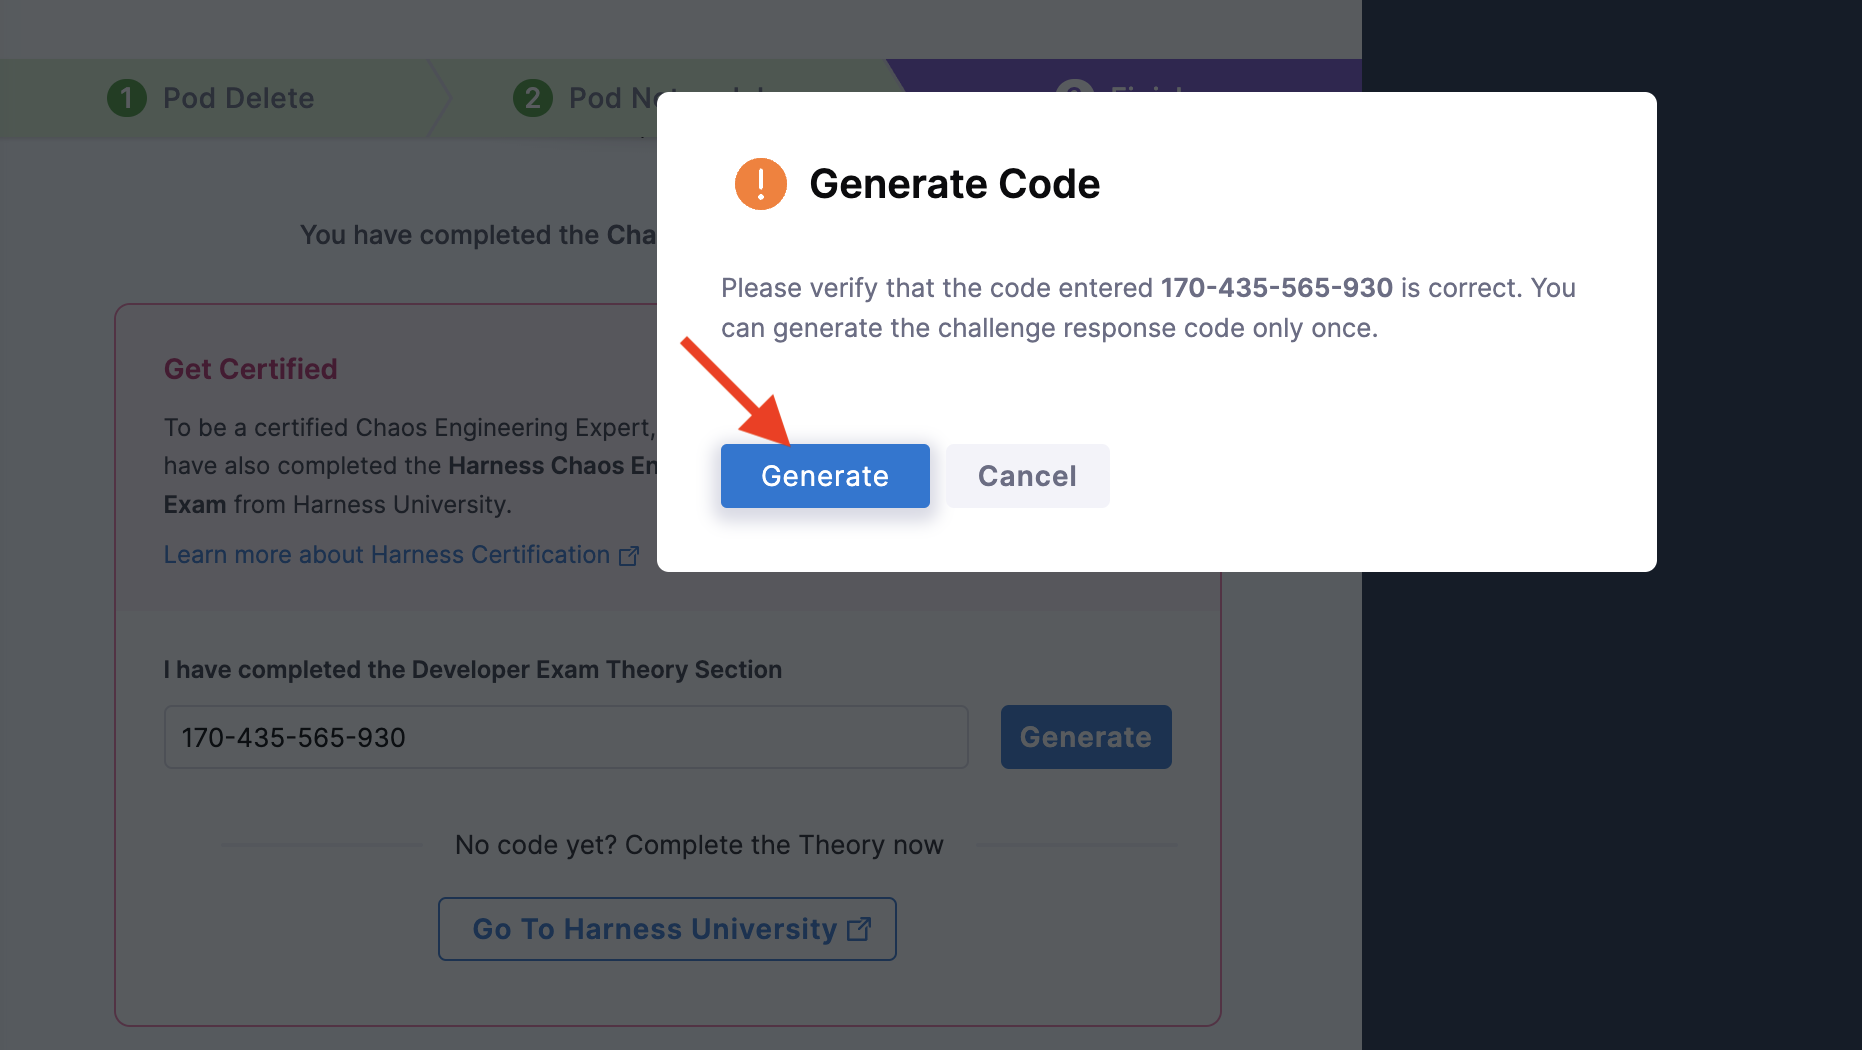Click the exclamation mark inside the orange circle

(x=760, y=183)
